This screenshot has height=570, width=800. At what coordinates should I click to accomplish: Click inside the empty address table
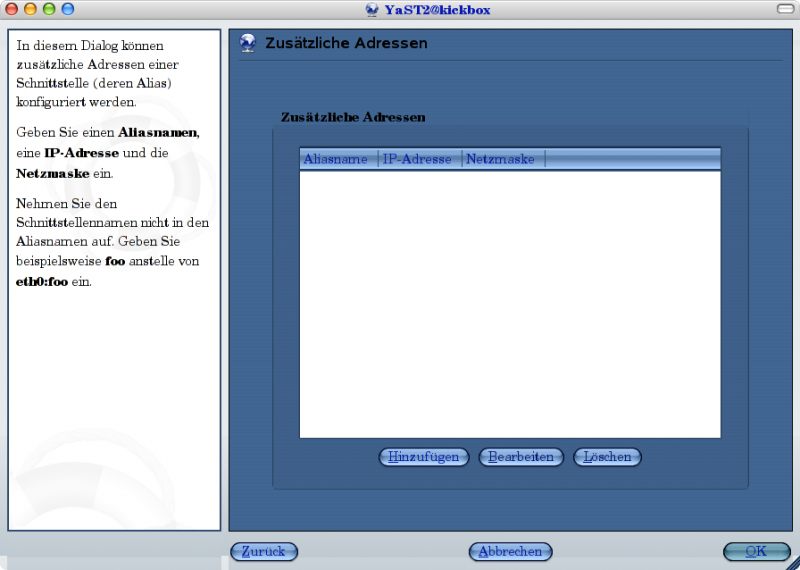click(x=510, y=300)
